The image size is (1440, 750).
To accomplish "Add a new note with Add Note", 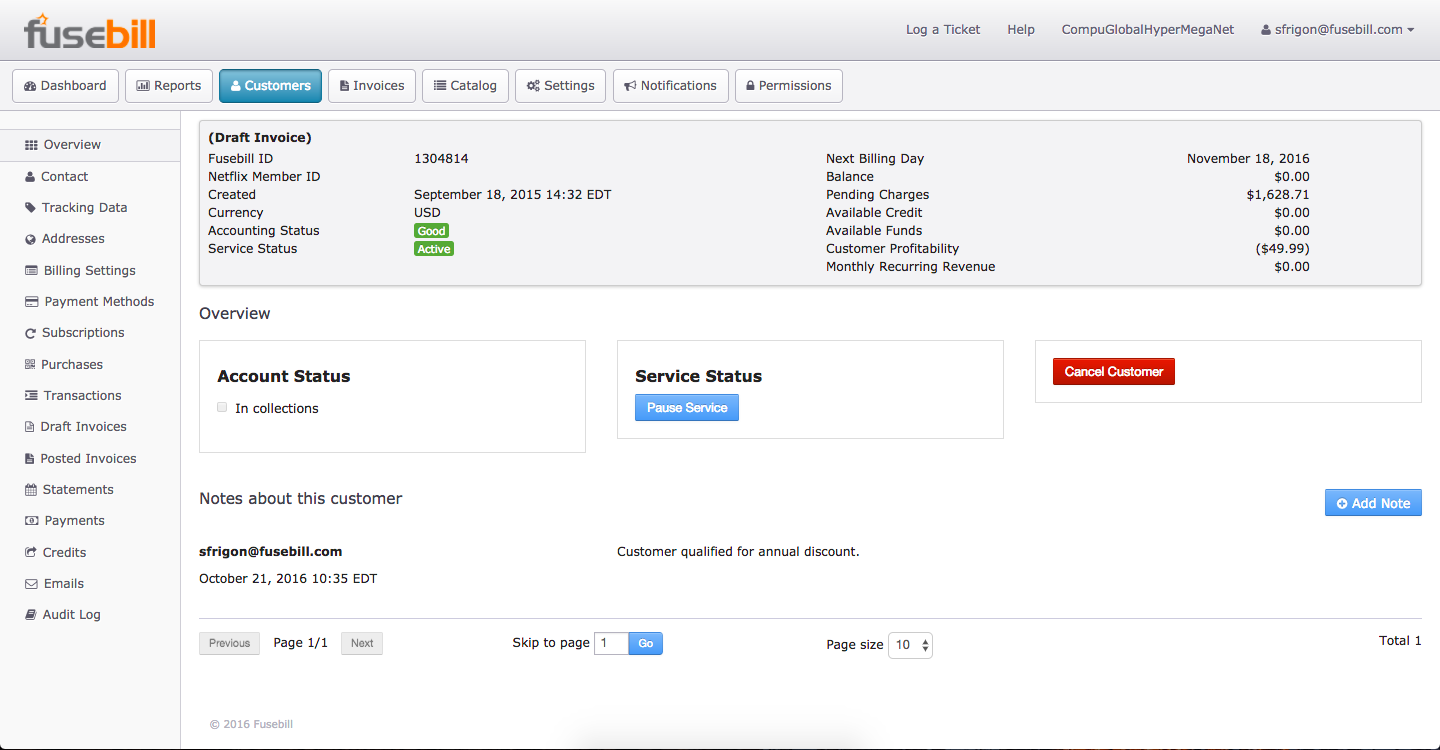I will 1372,503.
